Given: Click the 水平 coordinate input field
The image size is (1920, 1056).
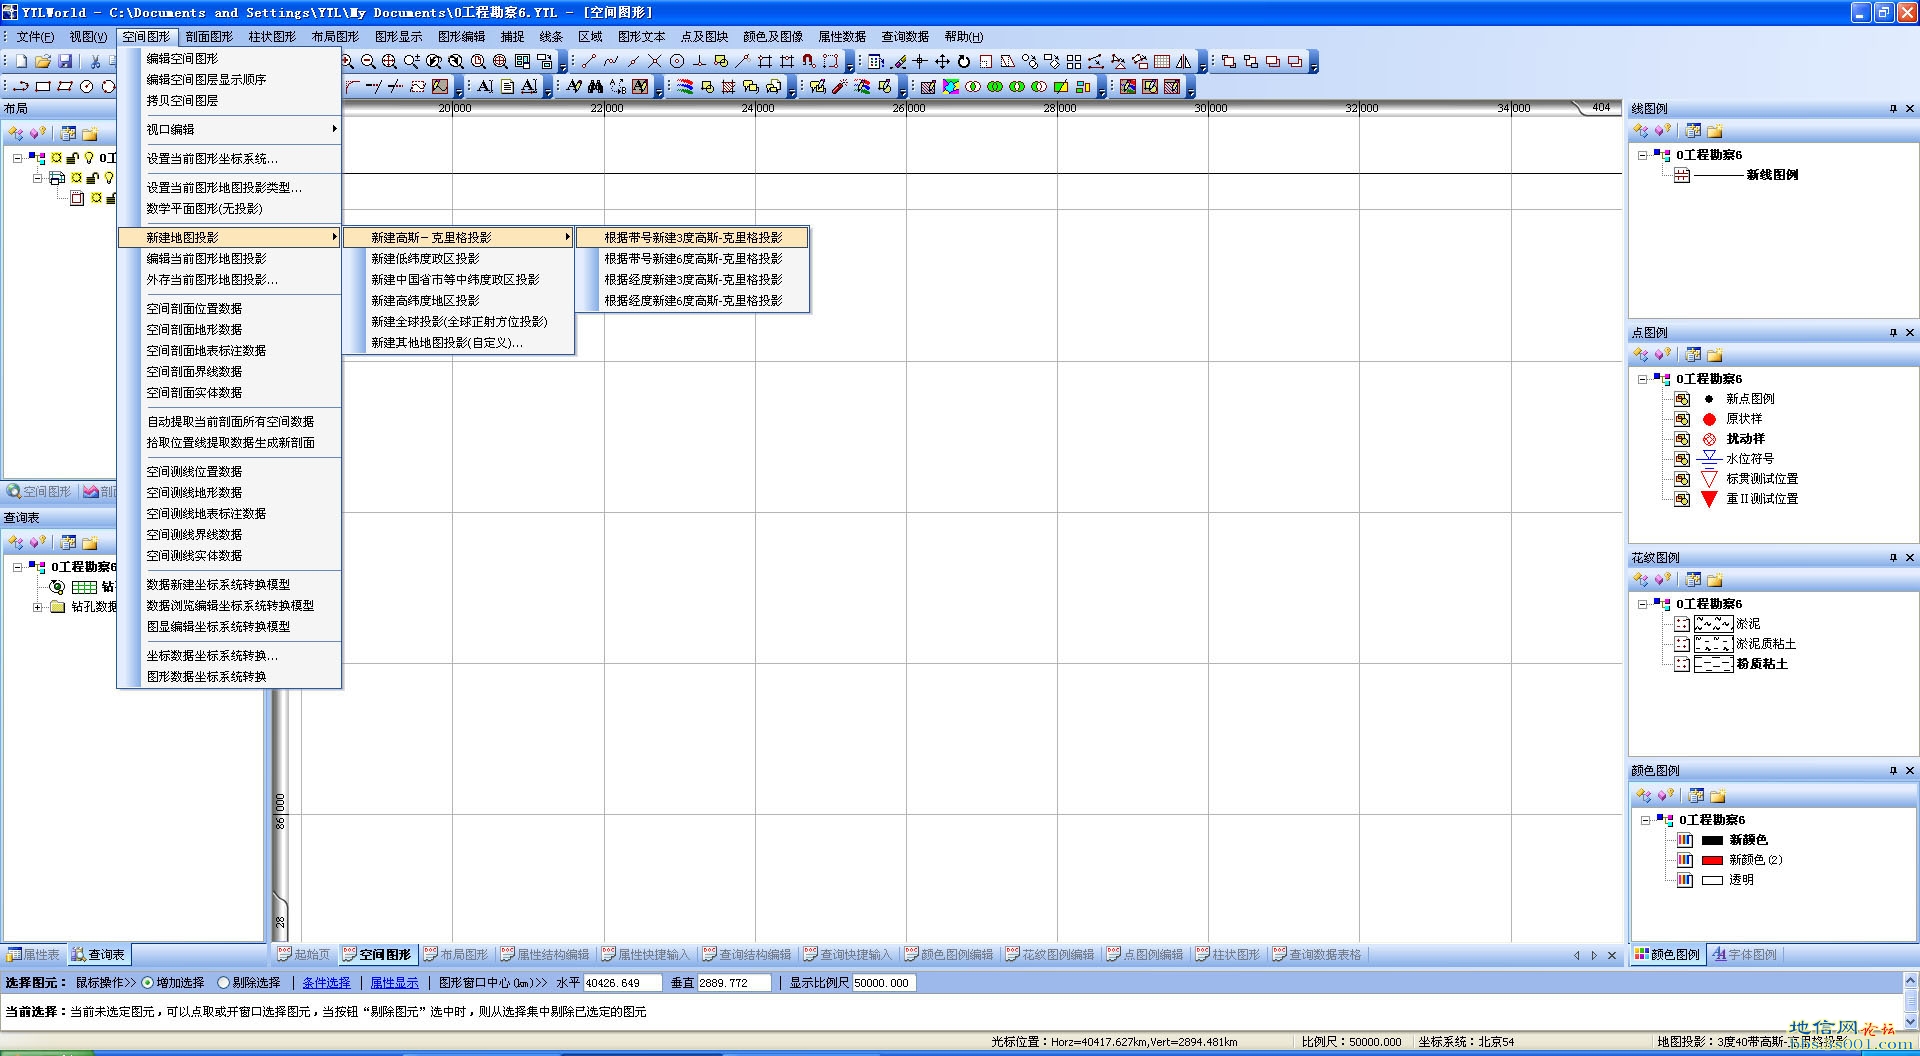Looking at the screenshot, I should tap(622, 983).
